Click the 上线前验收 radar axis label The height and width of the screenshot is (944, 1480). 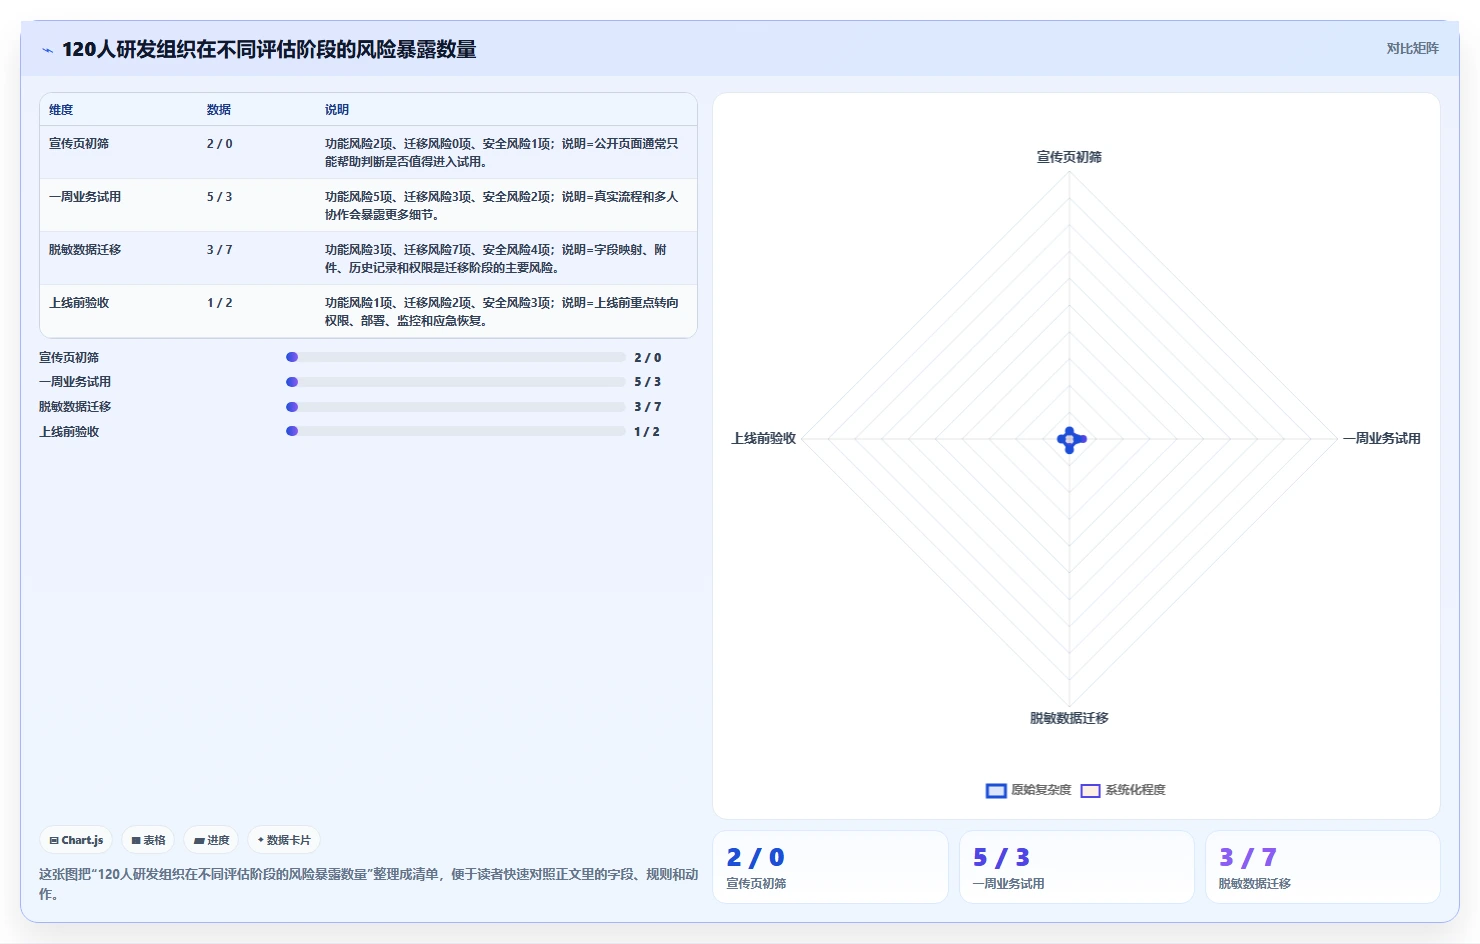(764, 438)
